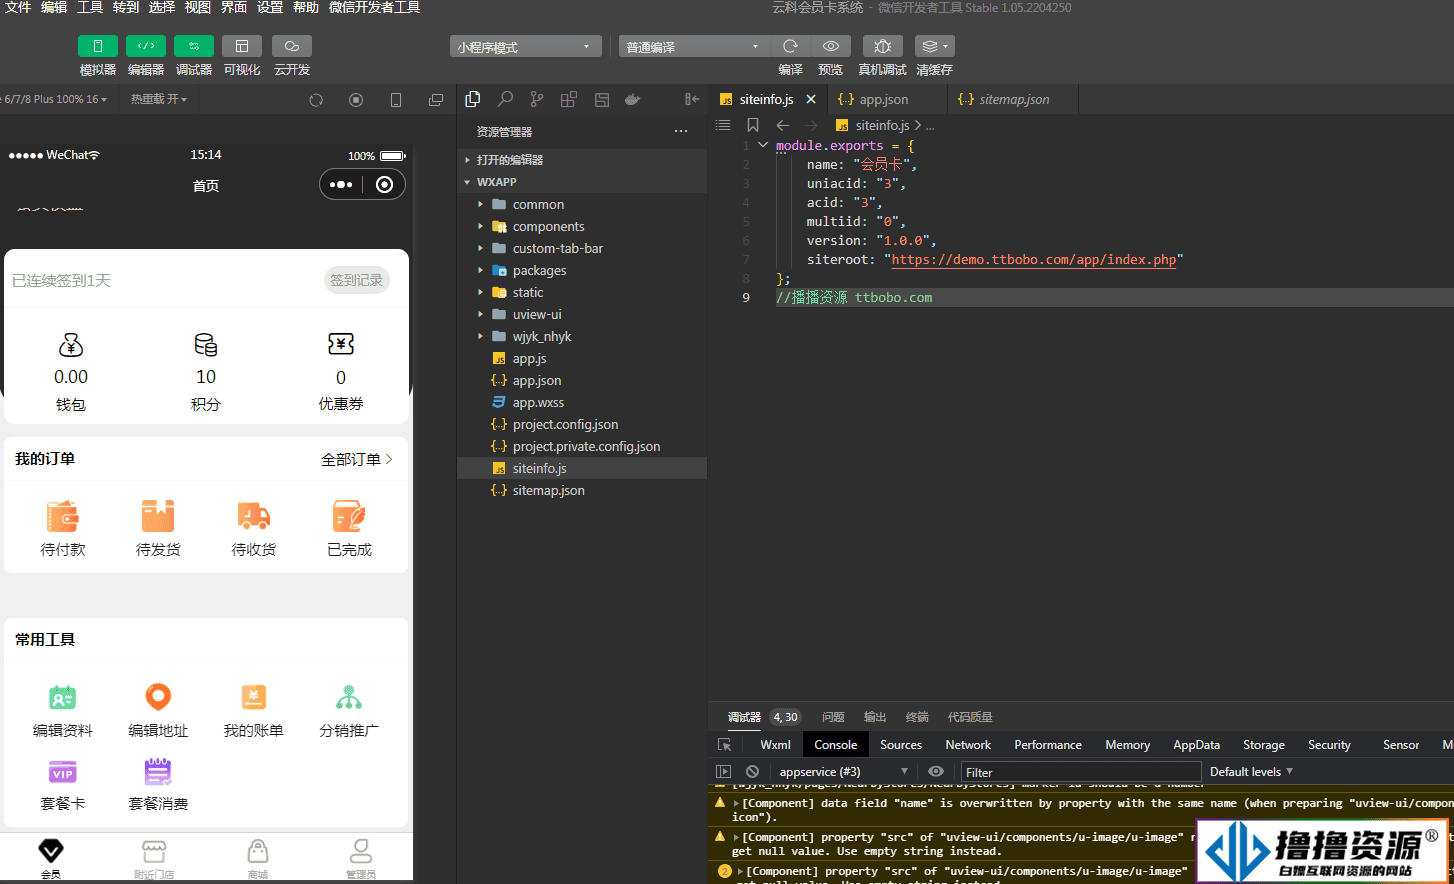Open the appservice context dropdown
The image size is (1454, 884).
(x=843, y=772)
